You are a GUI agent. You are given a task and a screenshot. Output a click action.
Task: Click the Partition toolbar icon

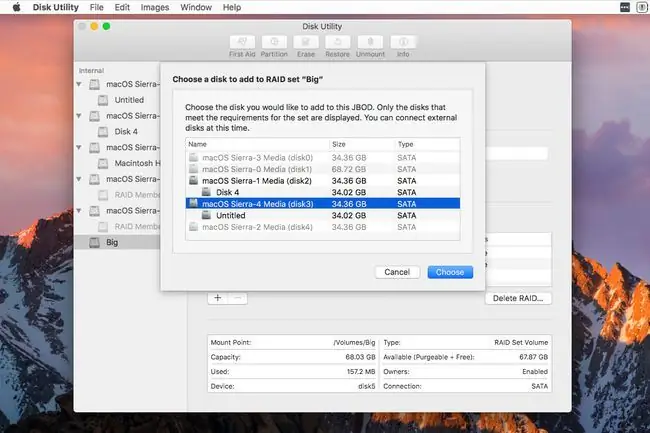274,42
